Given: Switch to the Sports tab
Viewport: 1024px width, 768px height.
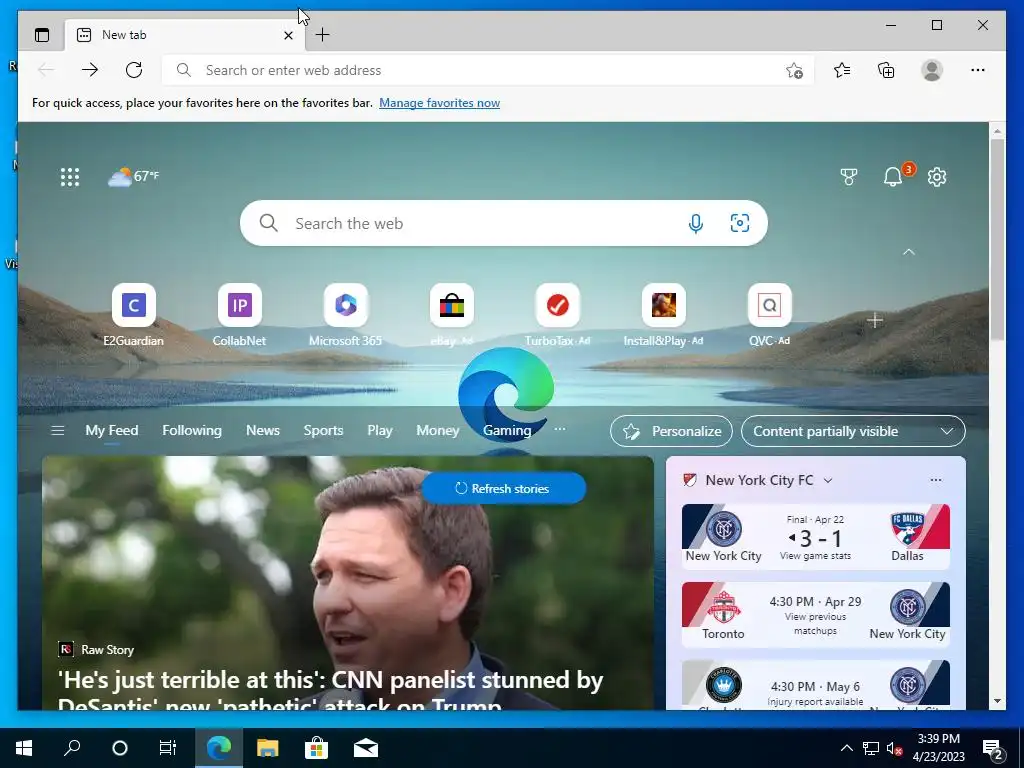Looking at the screenshot, I should click(x=323, y=430).
